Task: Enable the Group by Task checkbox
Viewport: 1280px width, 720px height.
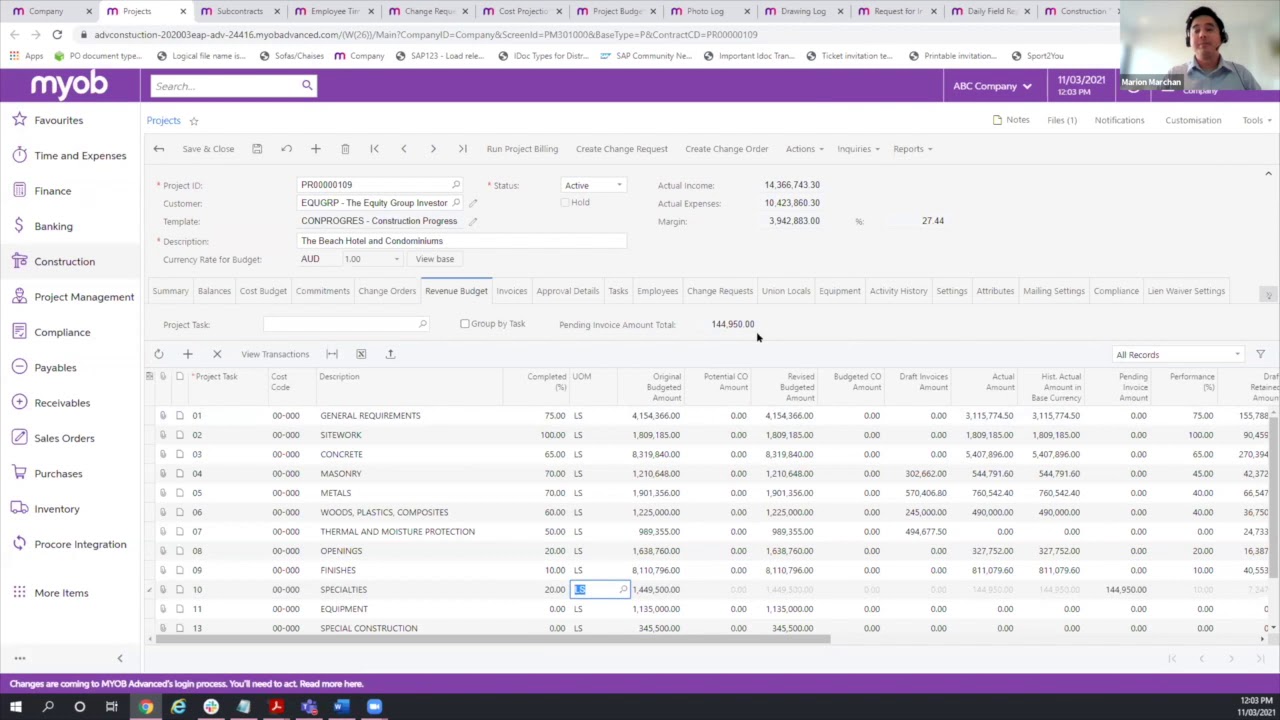Action: point(465,324)
